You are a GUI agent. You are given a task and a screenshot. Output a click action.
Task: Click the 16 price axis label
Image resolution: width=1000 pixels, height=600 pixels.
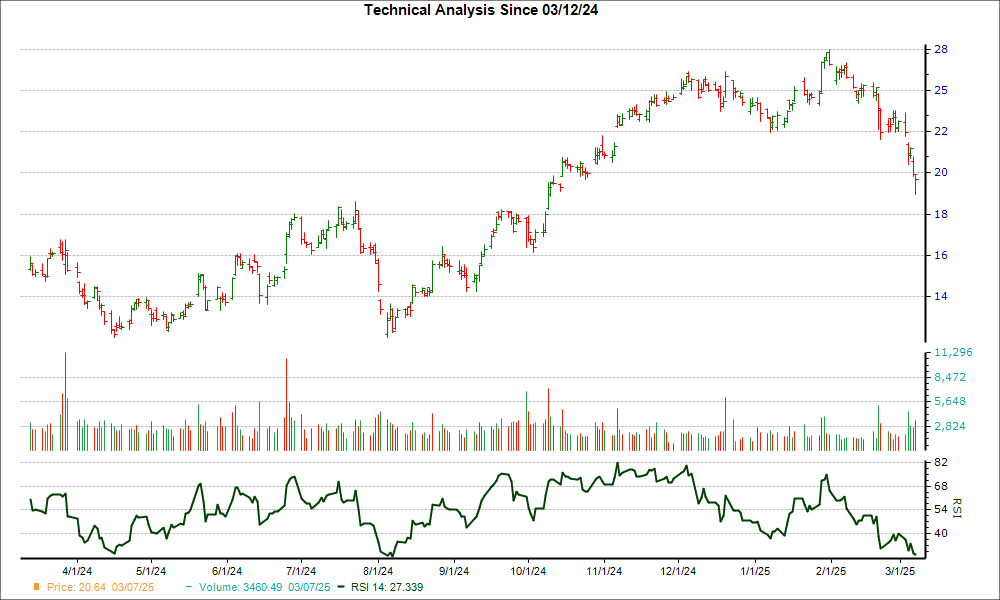941,256
